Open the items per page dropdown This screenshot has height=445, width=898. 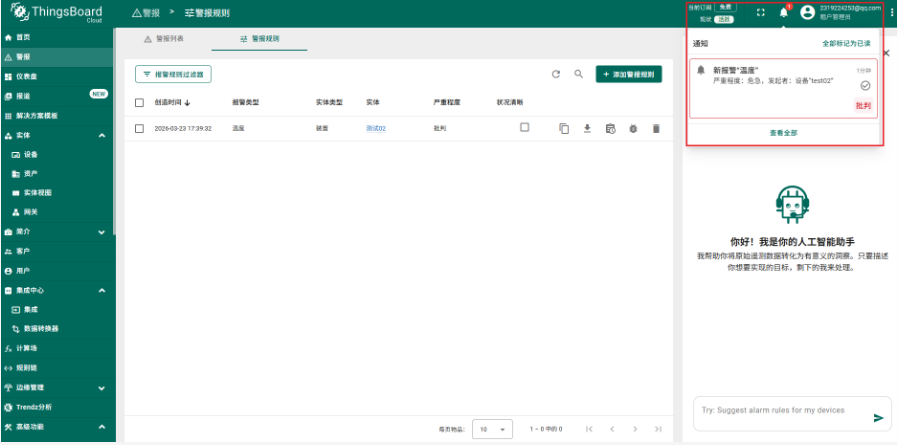coord(492,428)
